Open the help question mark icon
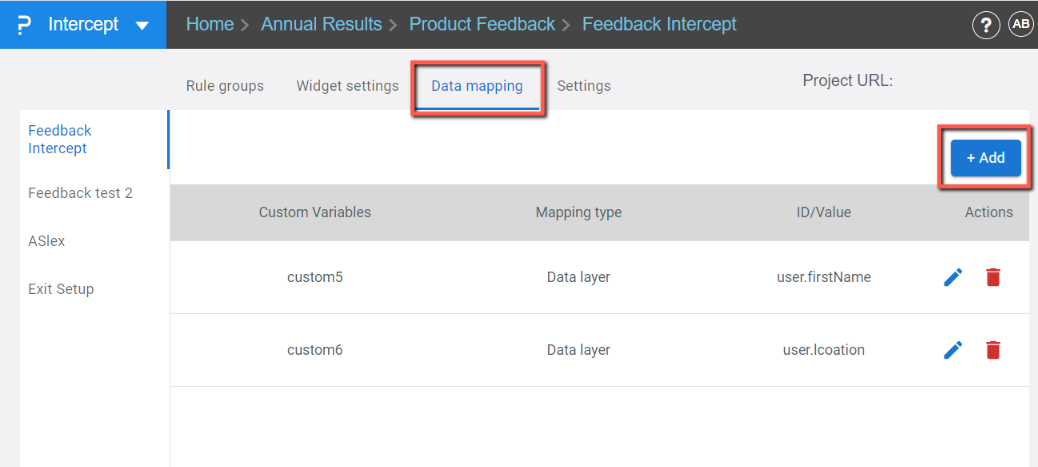Viewport: 1038px width, 467px height. pos(986,26)
